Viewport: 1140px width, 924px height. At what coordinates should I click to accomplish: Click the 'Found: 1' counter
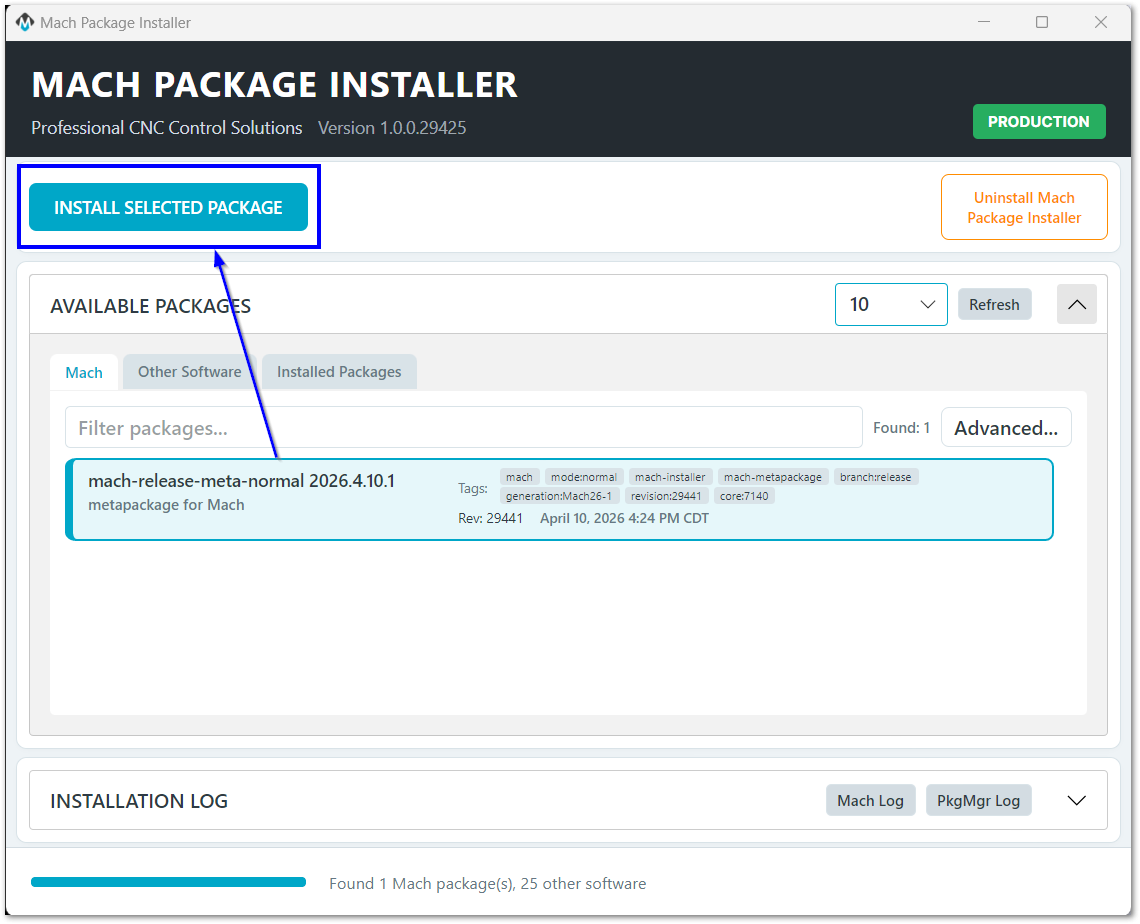tap(902, 427)
